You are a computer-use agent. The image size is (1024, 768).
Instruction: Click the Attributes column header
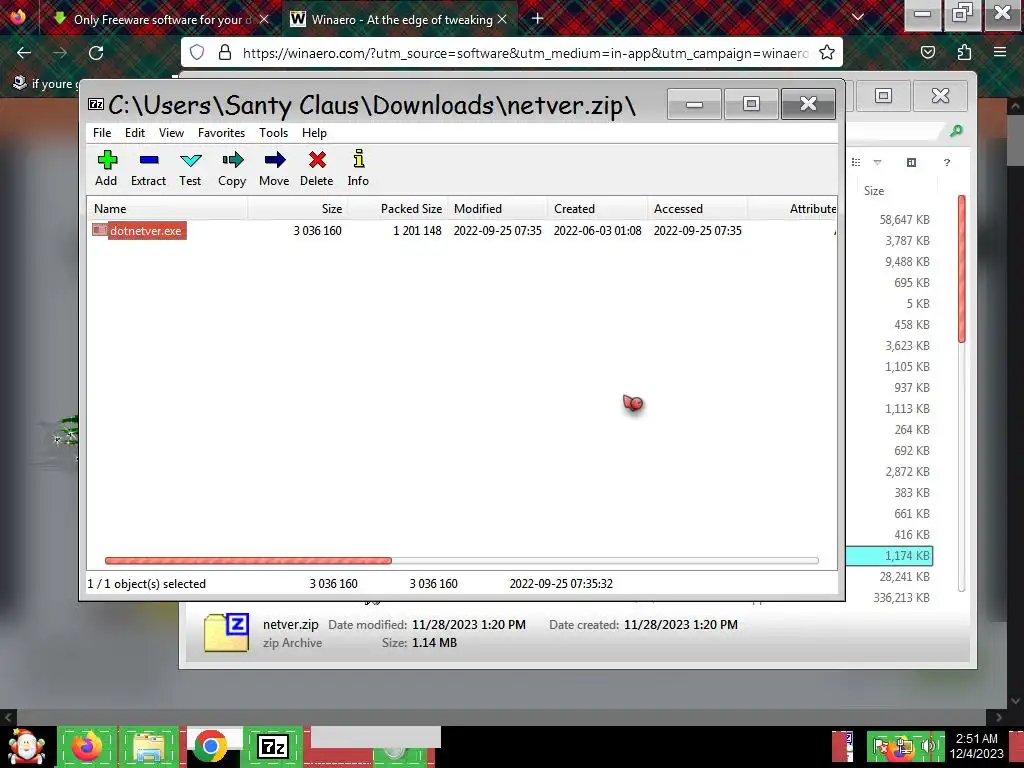[792, 209]
